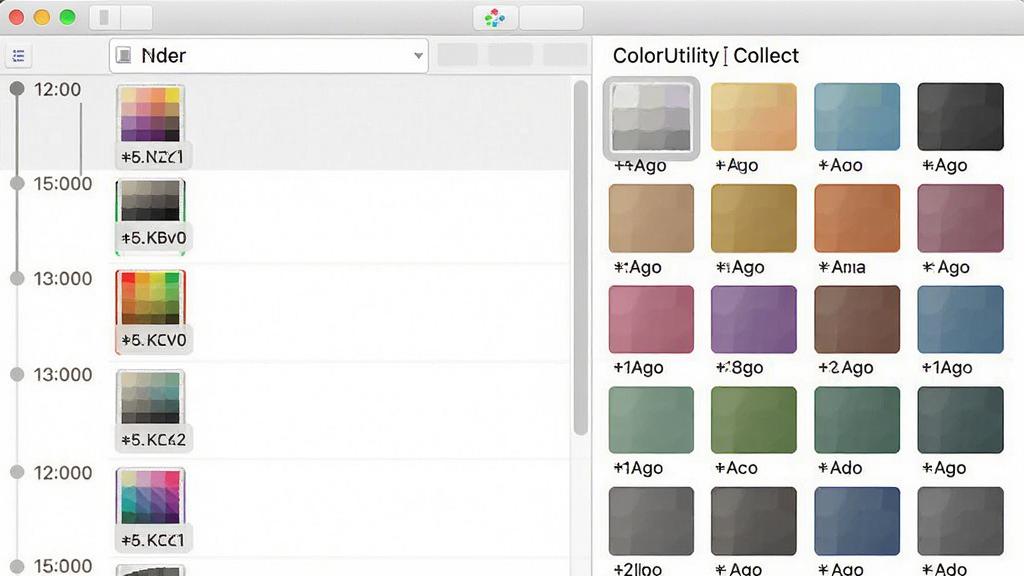The image size is (1024, 576).
Task: Click the ColorUtility Collect panel title
Action: click(x=705, y=56)
